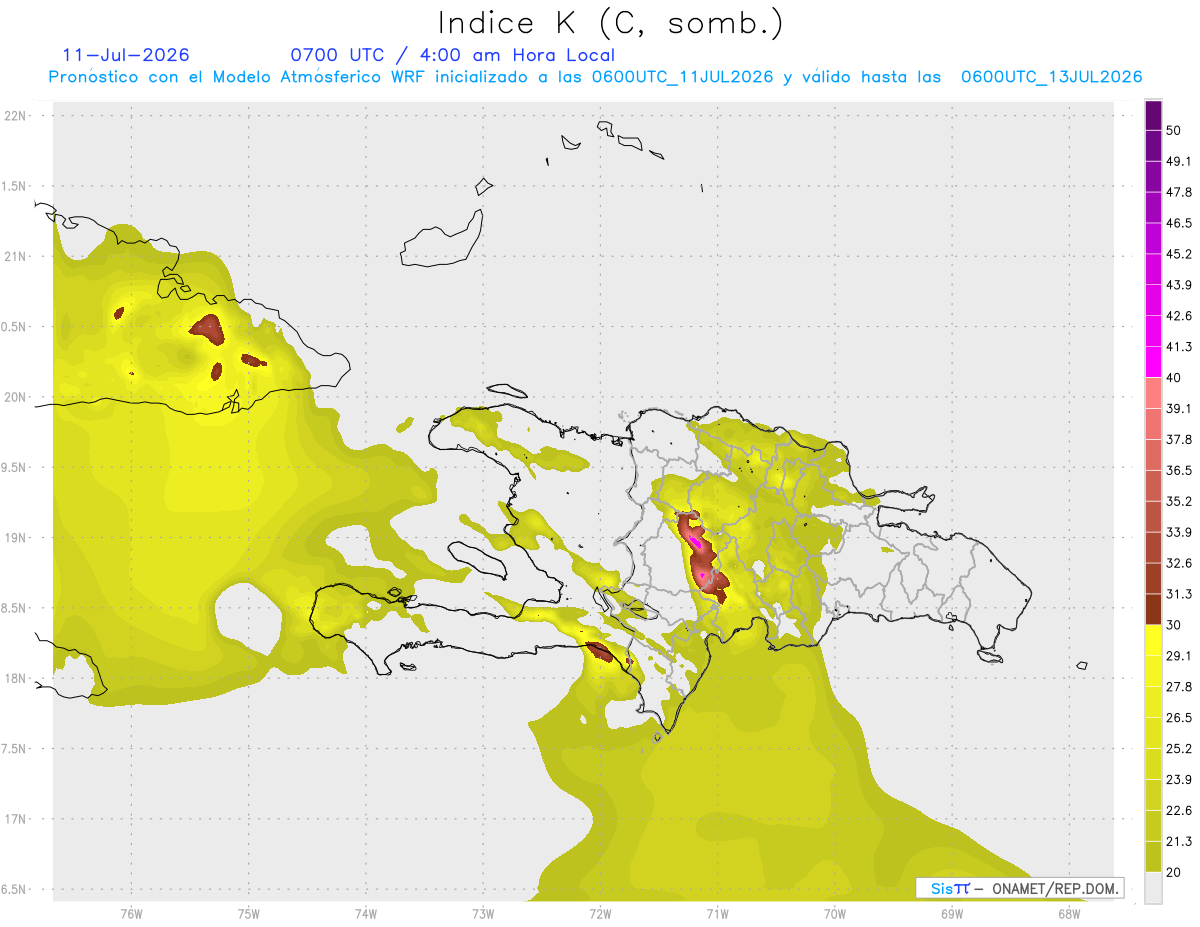The height and width of the screenshot is (927, 1200).
Task: Click the olive swatch between 20 and 21.3
Action: (1153, 857)
